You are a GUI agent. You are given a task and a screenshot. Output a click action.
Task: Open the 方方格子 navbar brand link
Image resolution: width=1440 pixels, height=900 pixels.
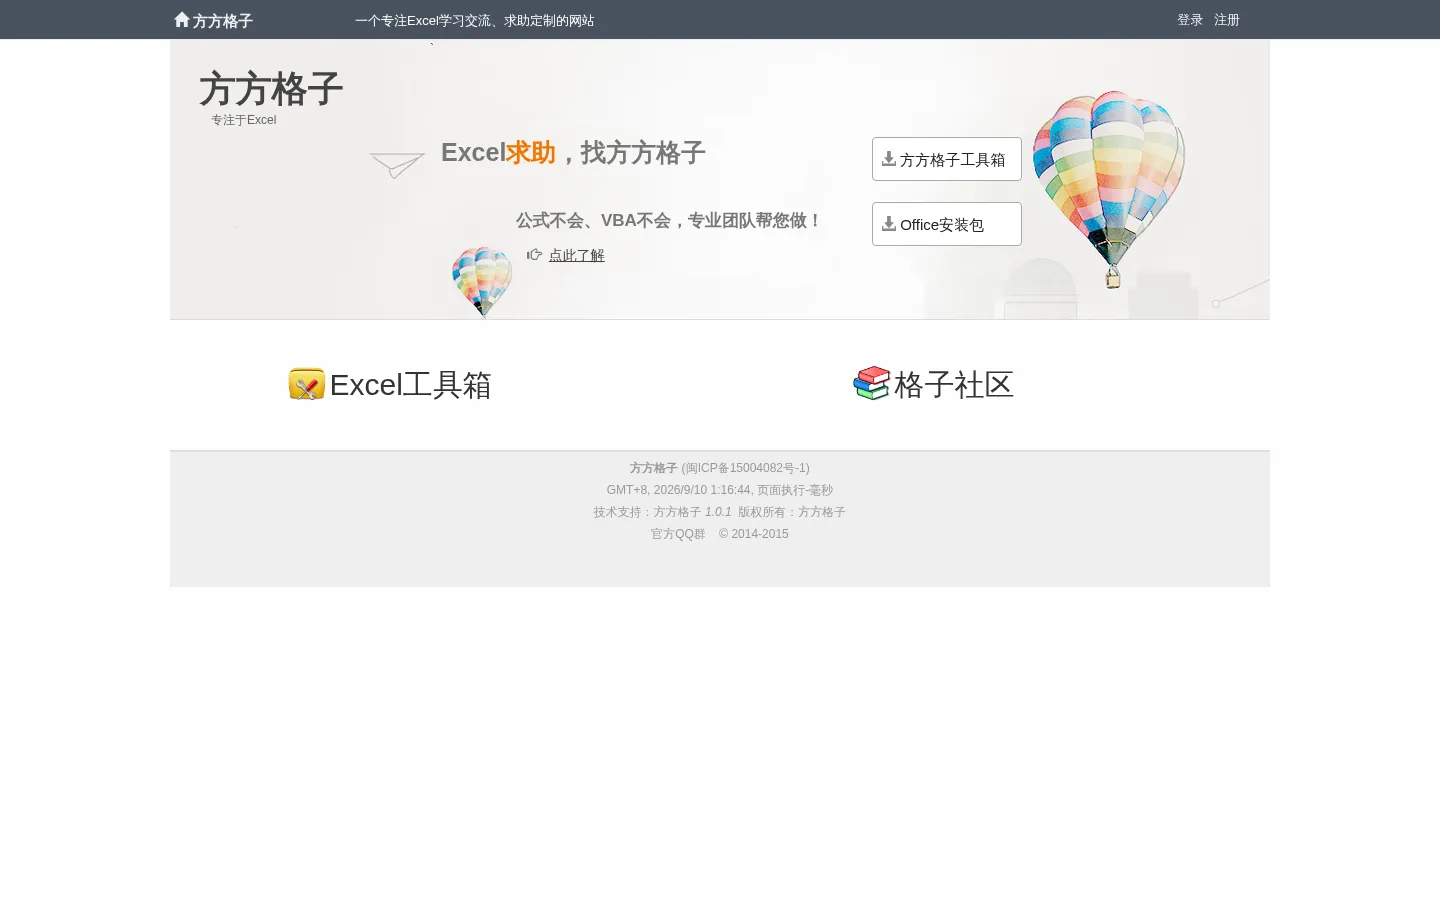pyautogui.click(x=222, y=21)
